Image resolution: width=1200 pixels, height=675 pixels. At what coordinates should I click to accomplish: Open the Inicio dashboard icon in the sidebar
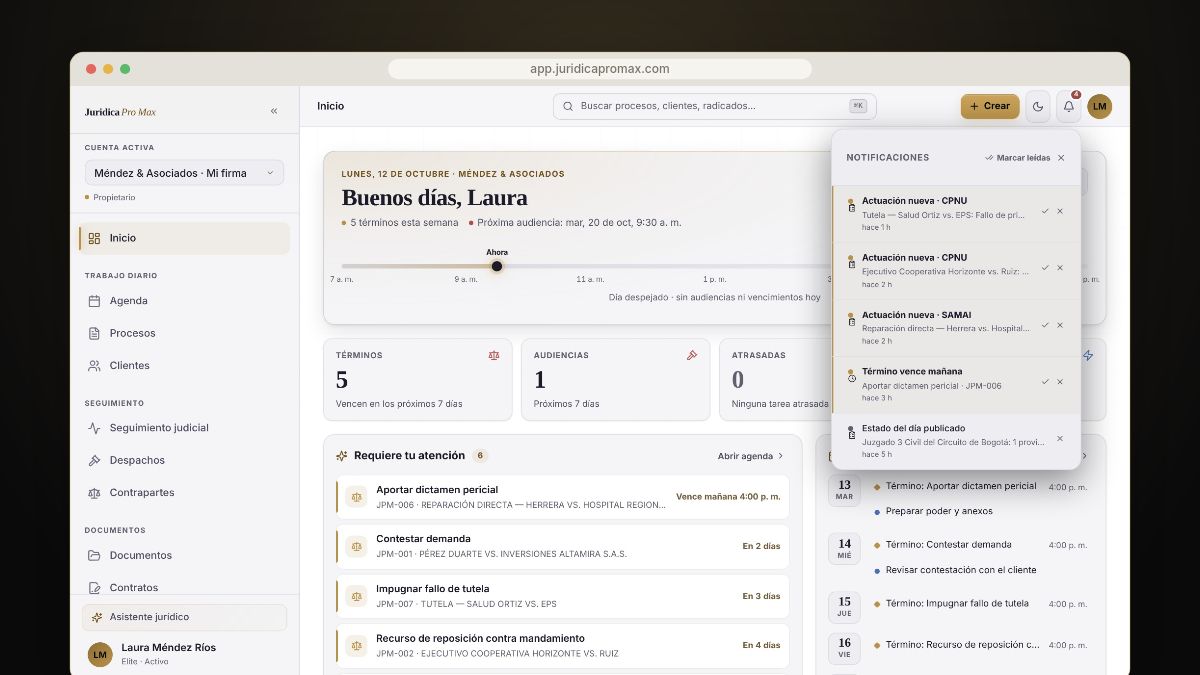tap(94, 238)
